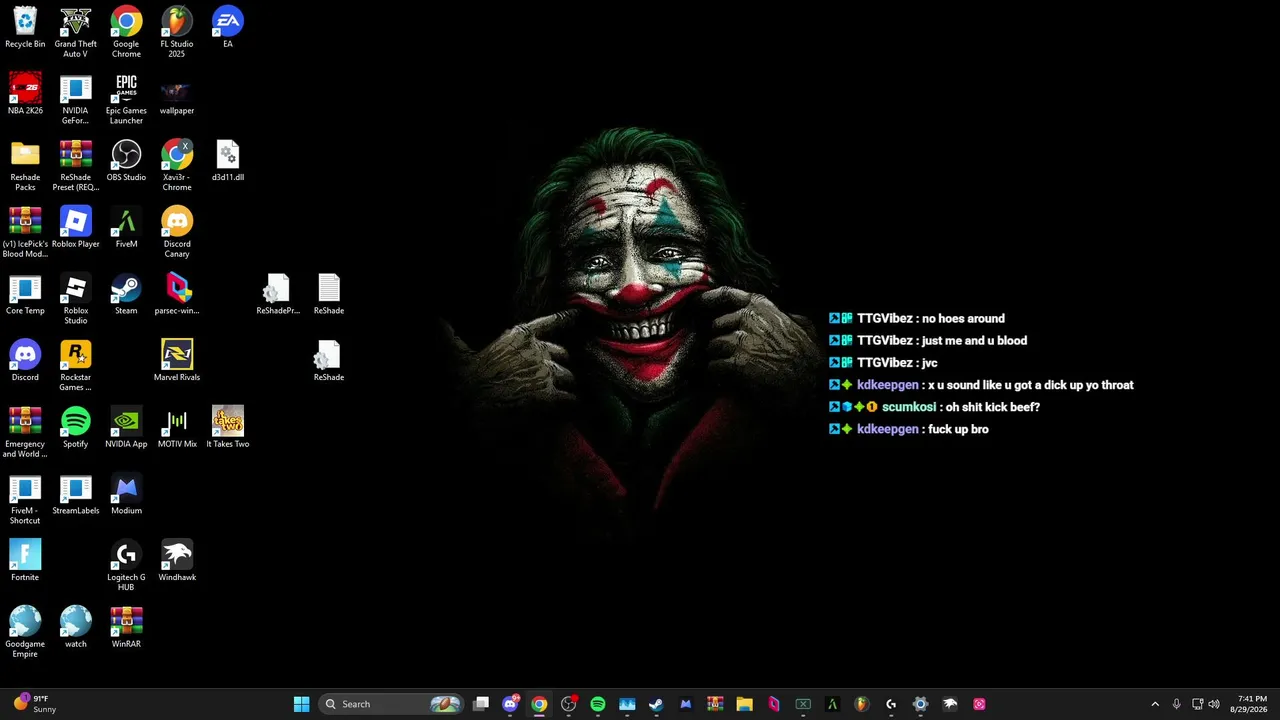Open Epic Games Launcher desktop icon

(x=126, y=99)
